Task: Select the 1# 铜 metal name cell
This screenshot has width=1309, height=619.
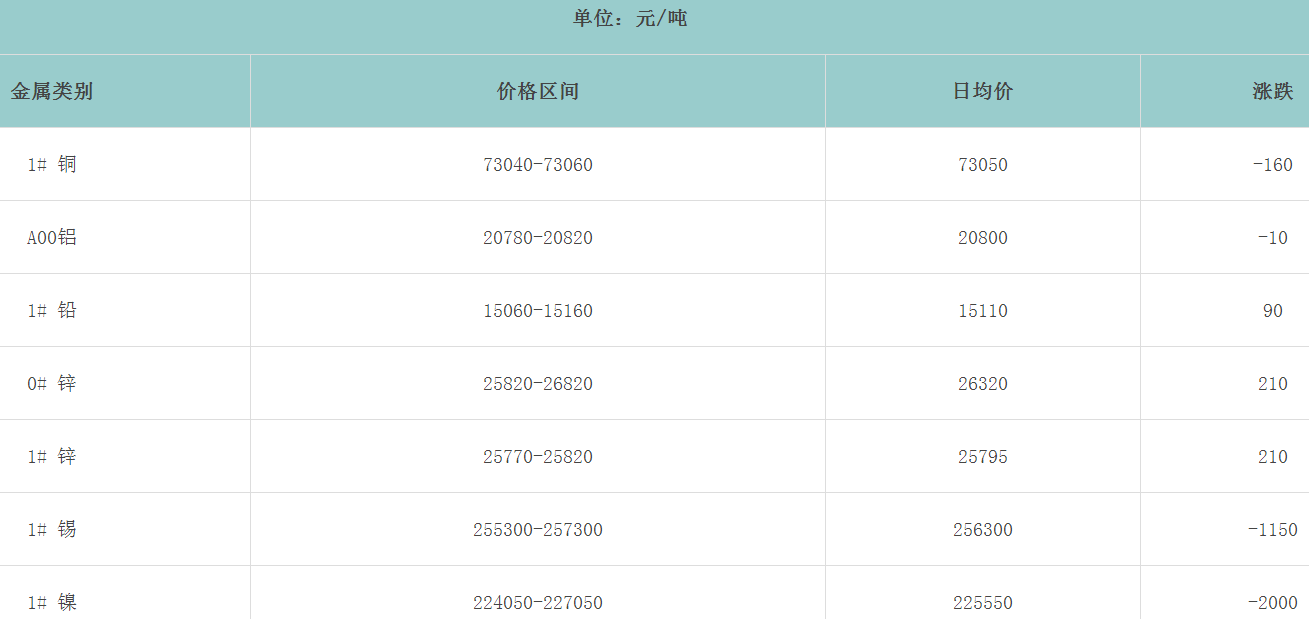Action: click(52, 165)
